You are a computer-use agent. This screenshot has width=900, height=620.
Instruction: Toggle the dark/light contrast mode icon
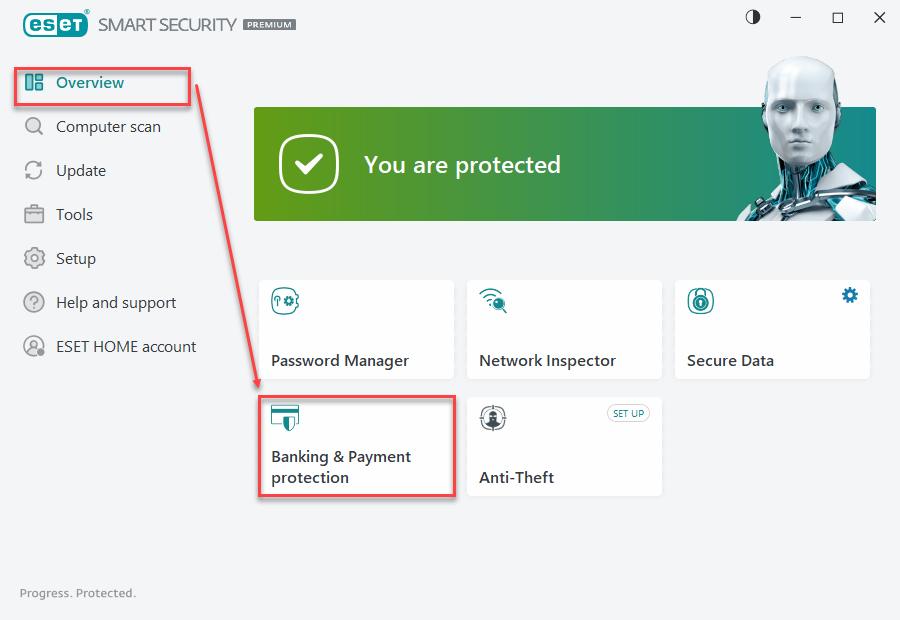coord(753,18)
